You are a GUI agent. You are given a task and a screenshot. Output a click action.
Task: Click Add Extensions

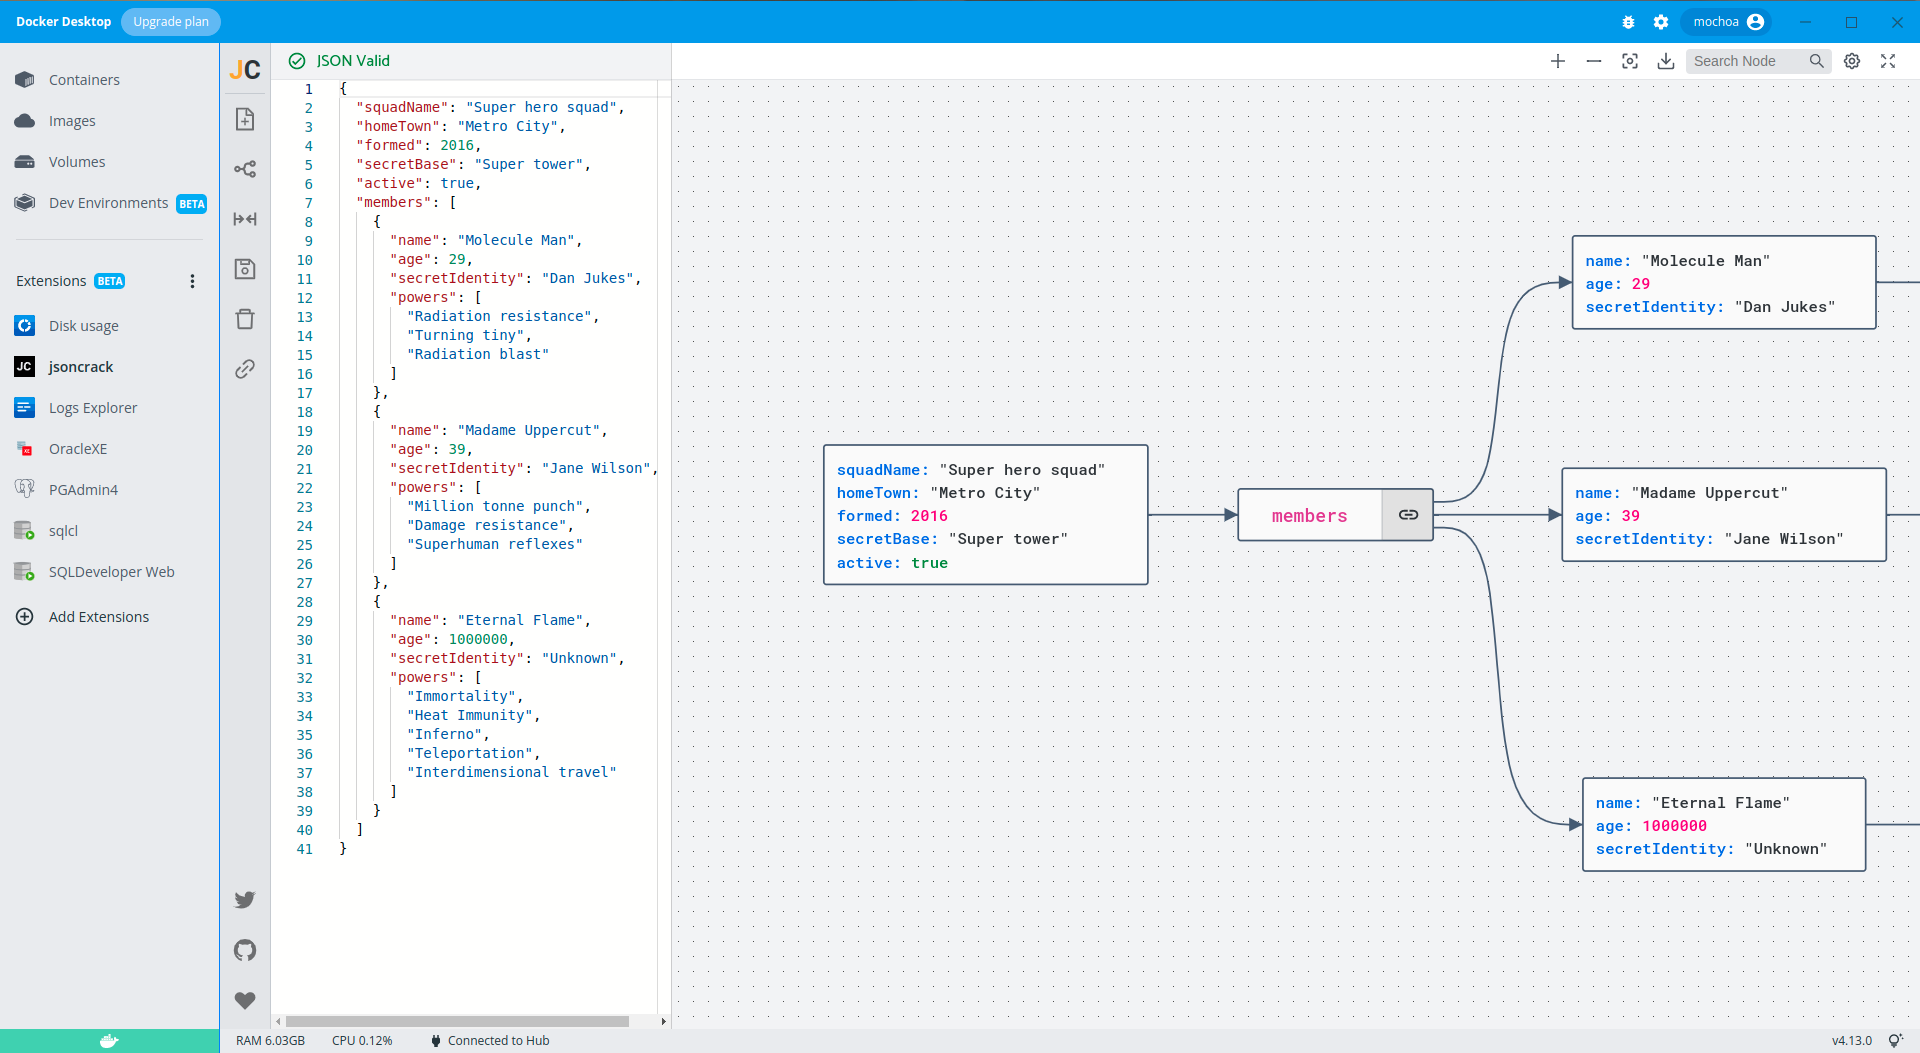[x=110, y=617]
